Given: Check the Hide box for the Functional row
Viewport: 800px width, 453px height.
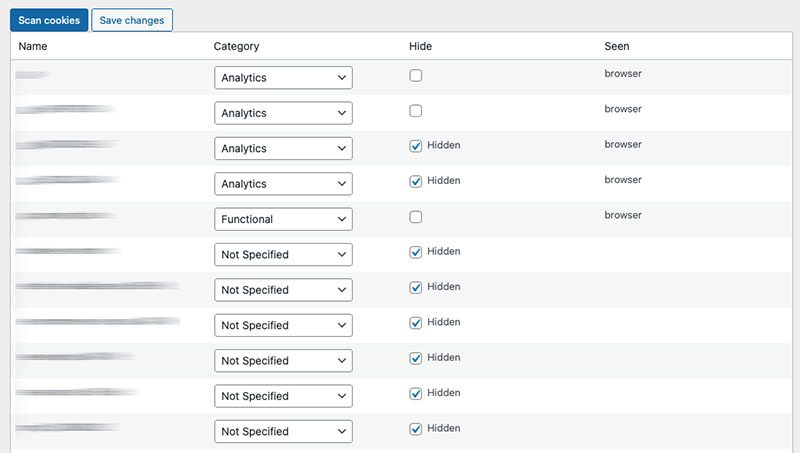Looking at the screenshot, I should pos(416,217).
